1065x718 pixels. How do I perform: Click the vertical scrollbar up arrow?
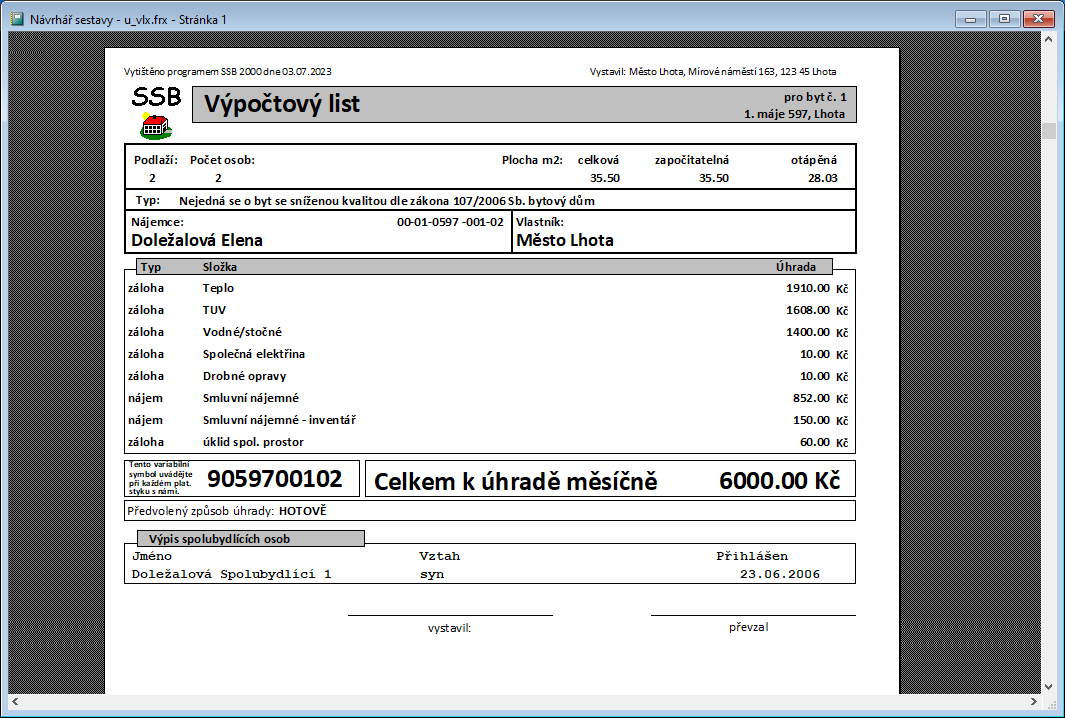click(x=1048, y=41)
